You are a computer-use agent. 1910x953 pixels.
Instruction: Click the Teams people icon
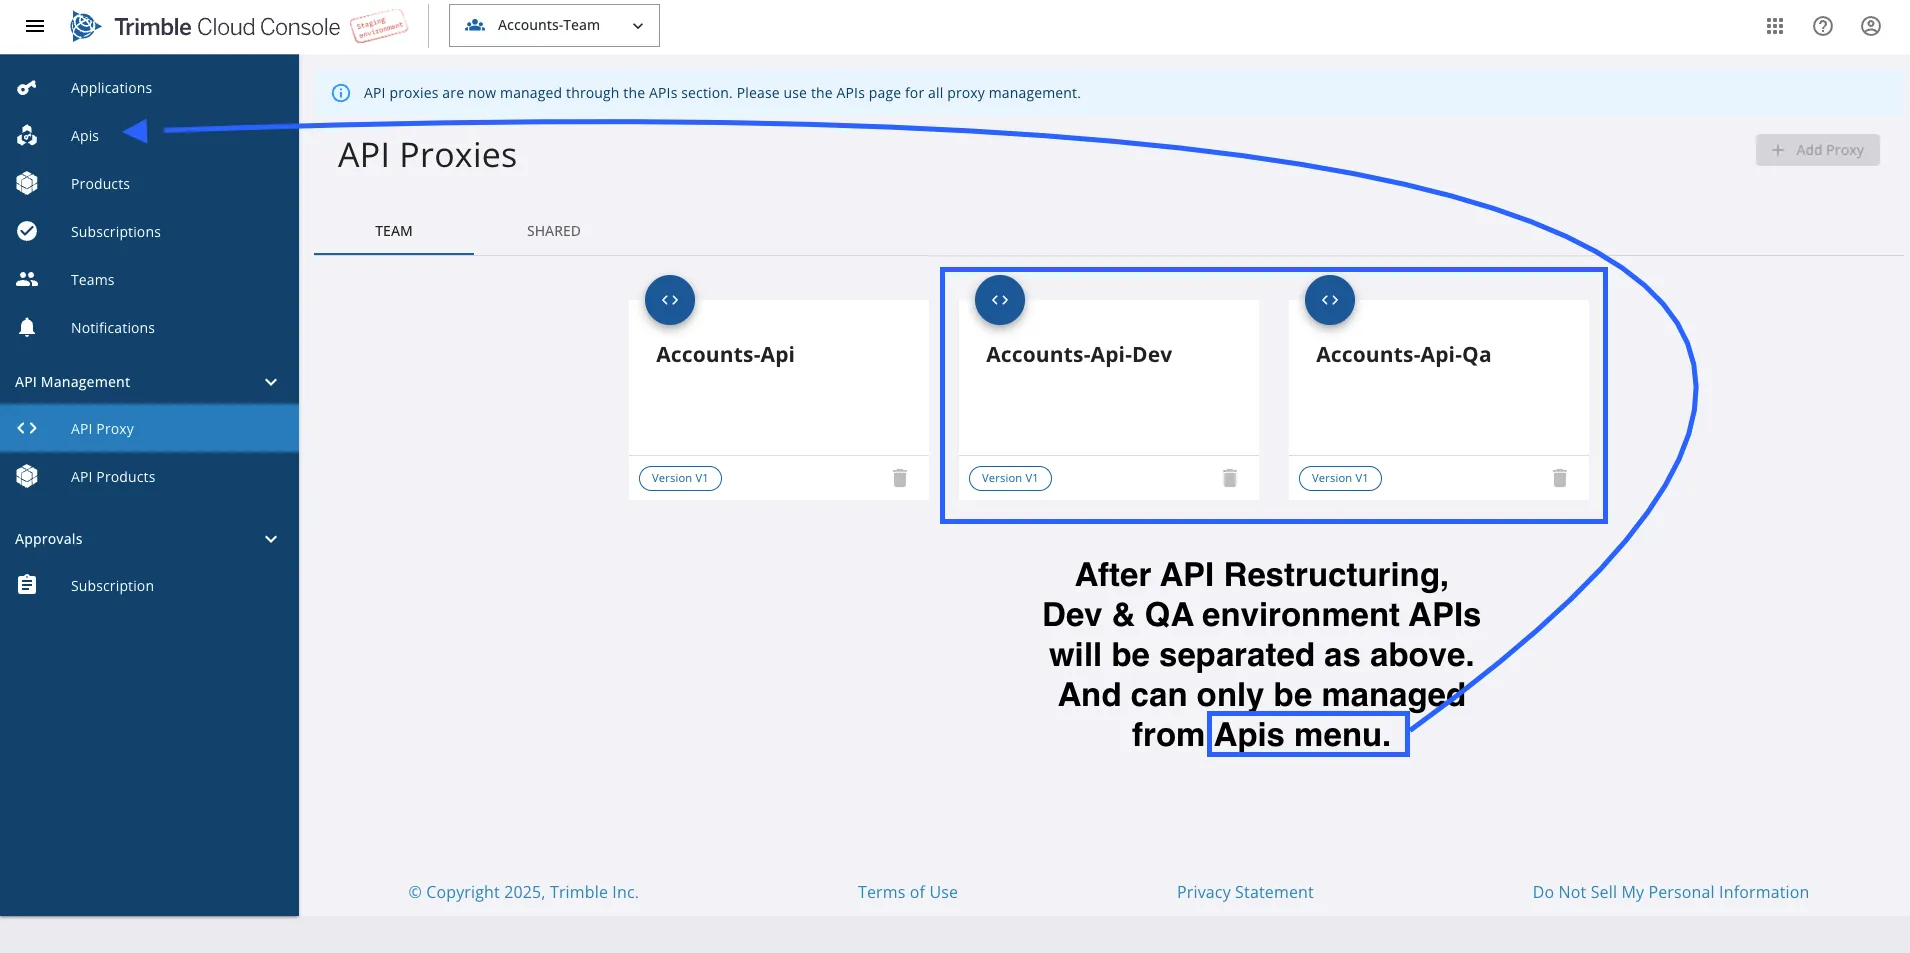point(27,280)
